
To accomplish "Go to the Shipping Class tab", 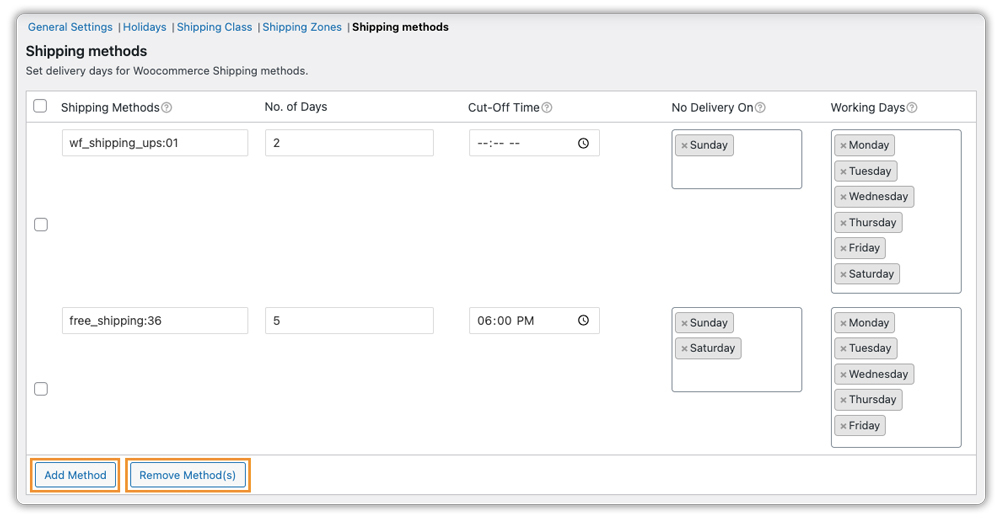I will 214,27.
